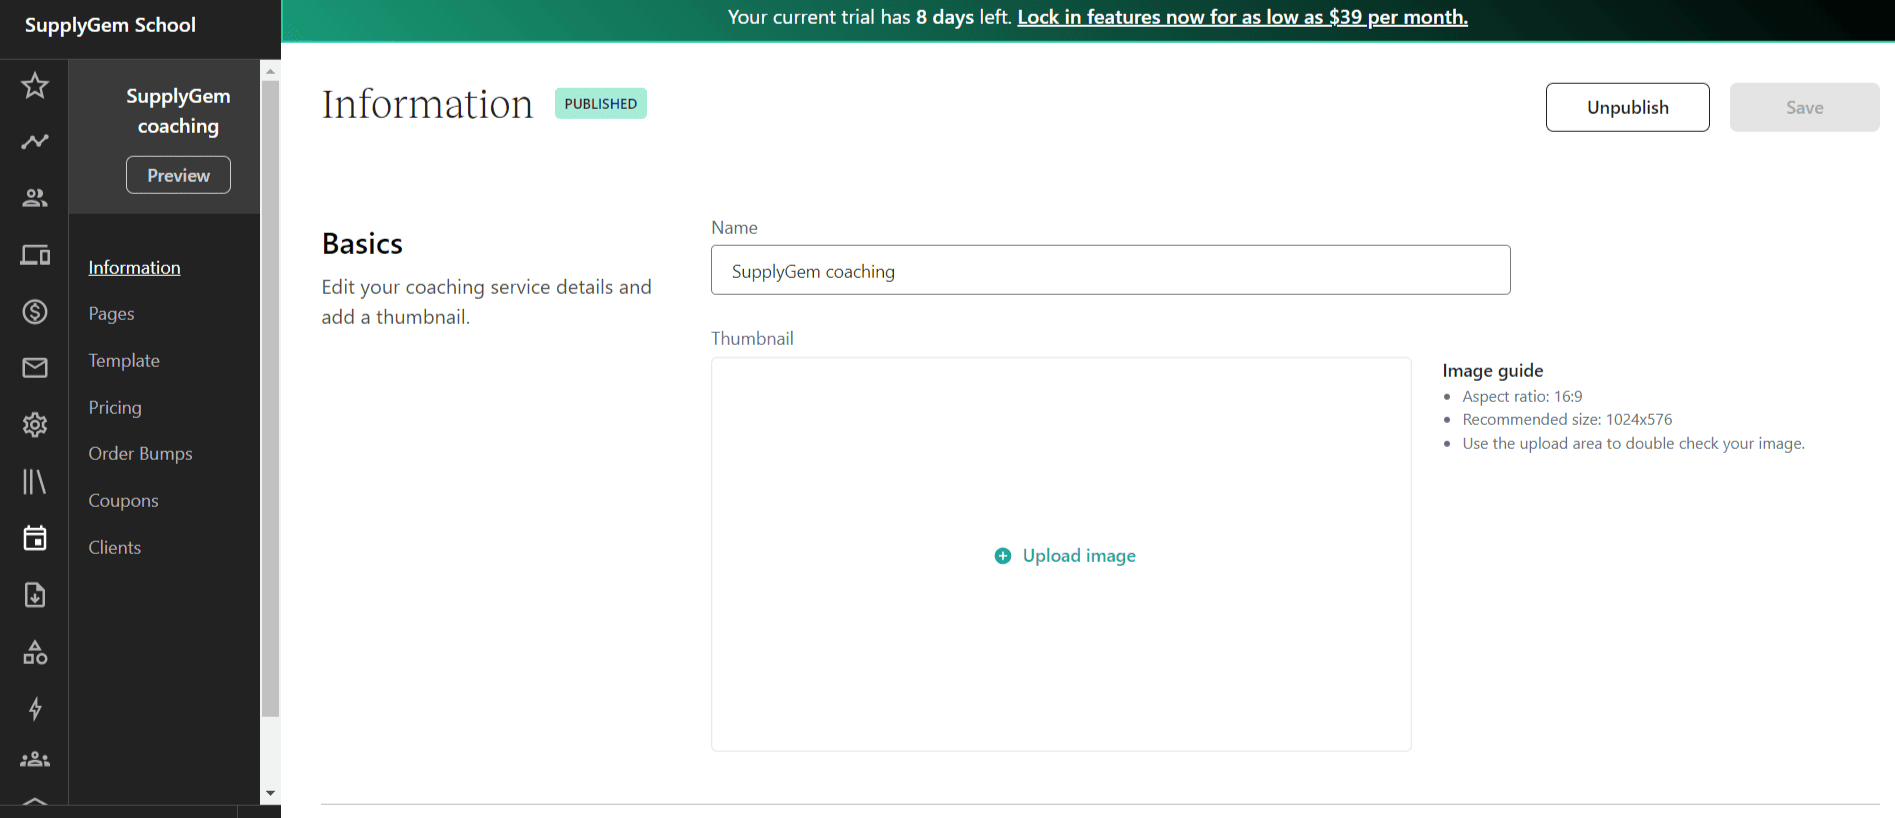This screenshot has height=818, width=1895.
Task: Open the Coupons menu item
Action: point(123,501)
